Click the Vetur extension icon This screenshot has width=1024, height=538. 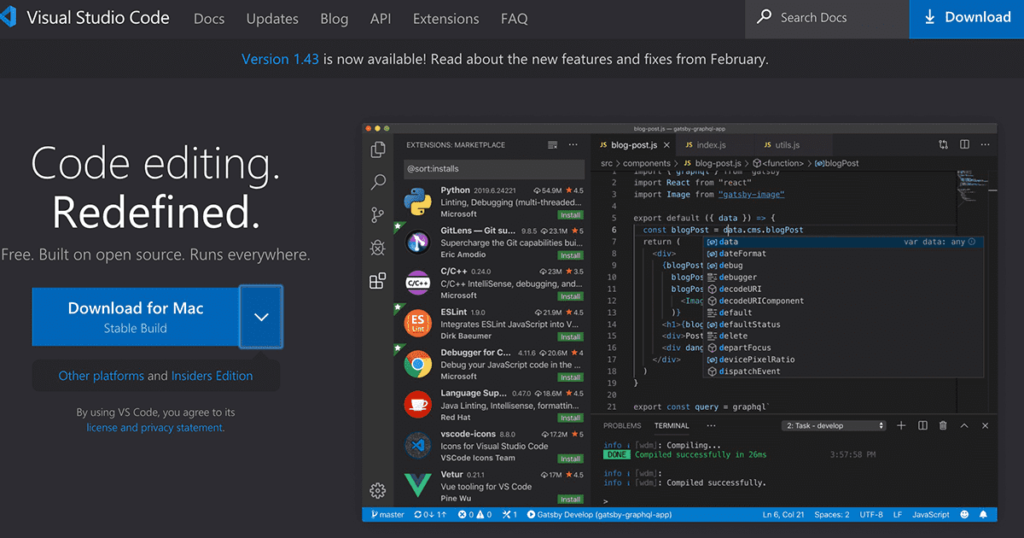[418, 485]
